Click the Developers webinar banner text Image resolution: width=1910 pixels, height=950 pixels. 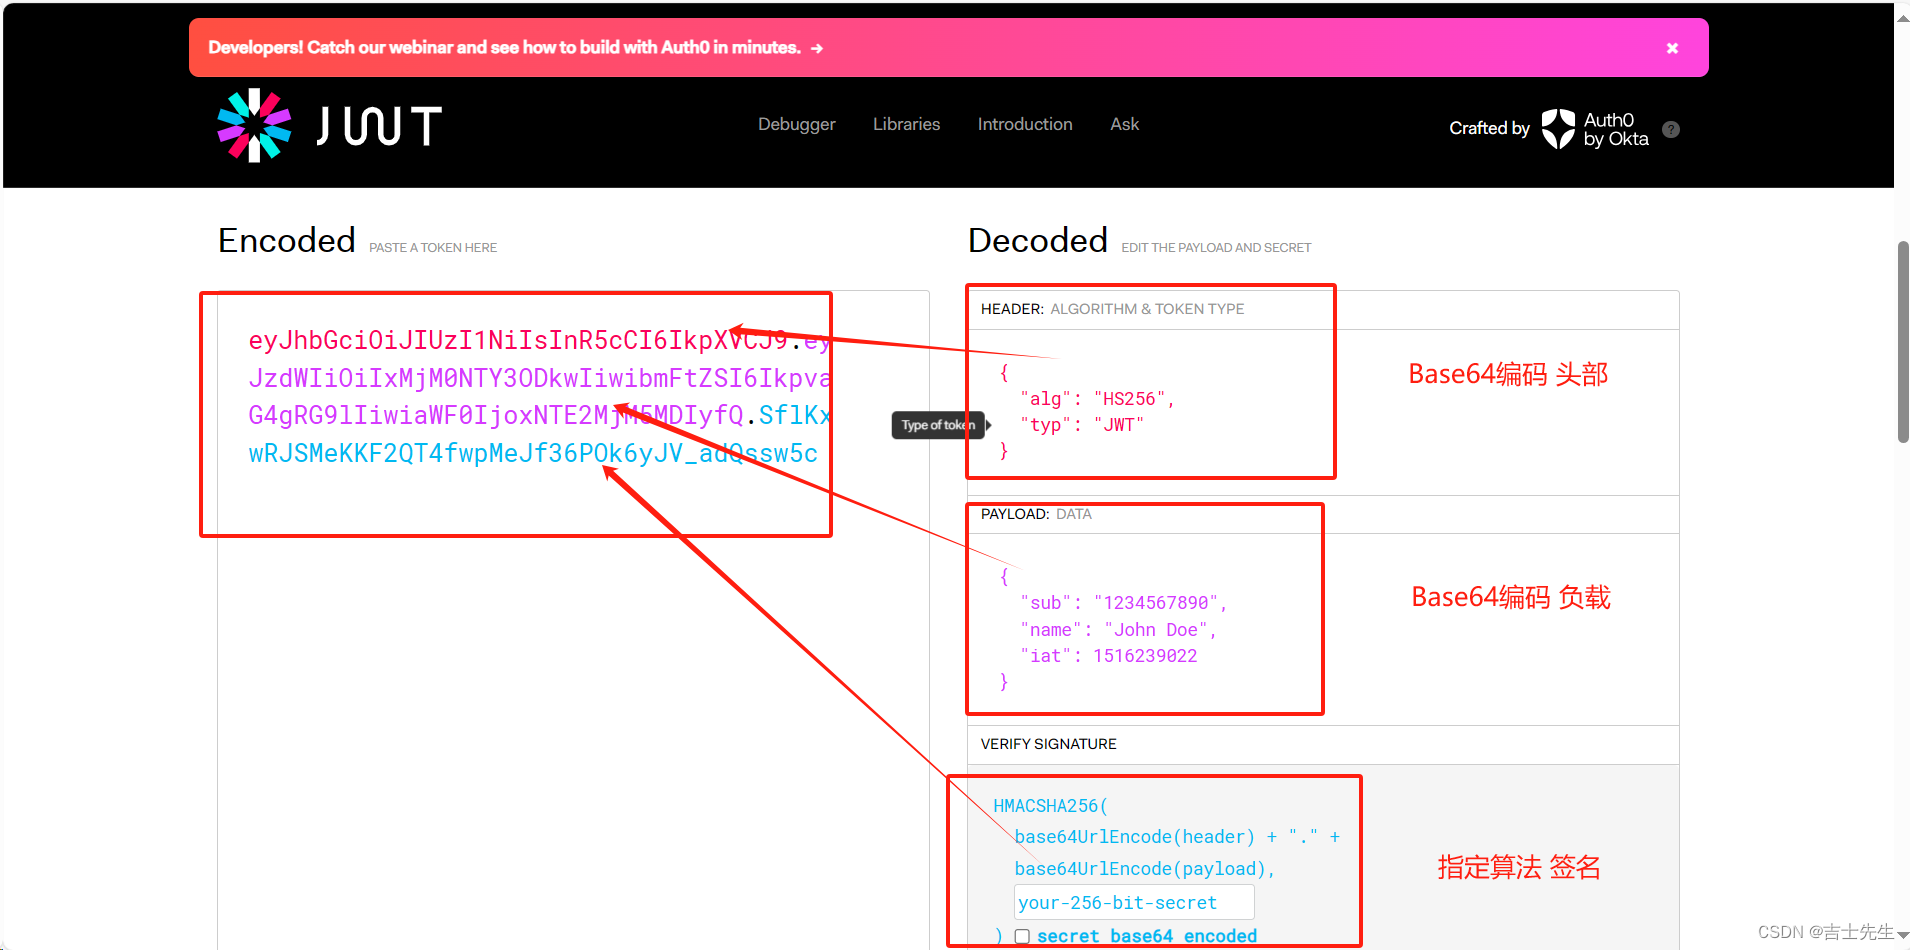[x=505, y=47]
